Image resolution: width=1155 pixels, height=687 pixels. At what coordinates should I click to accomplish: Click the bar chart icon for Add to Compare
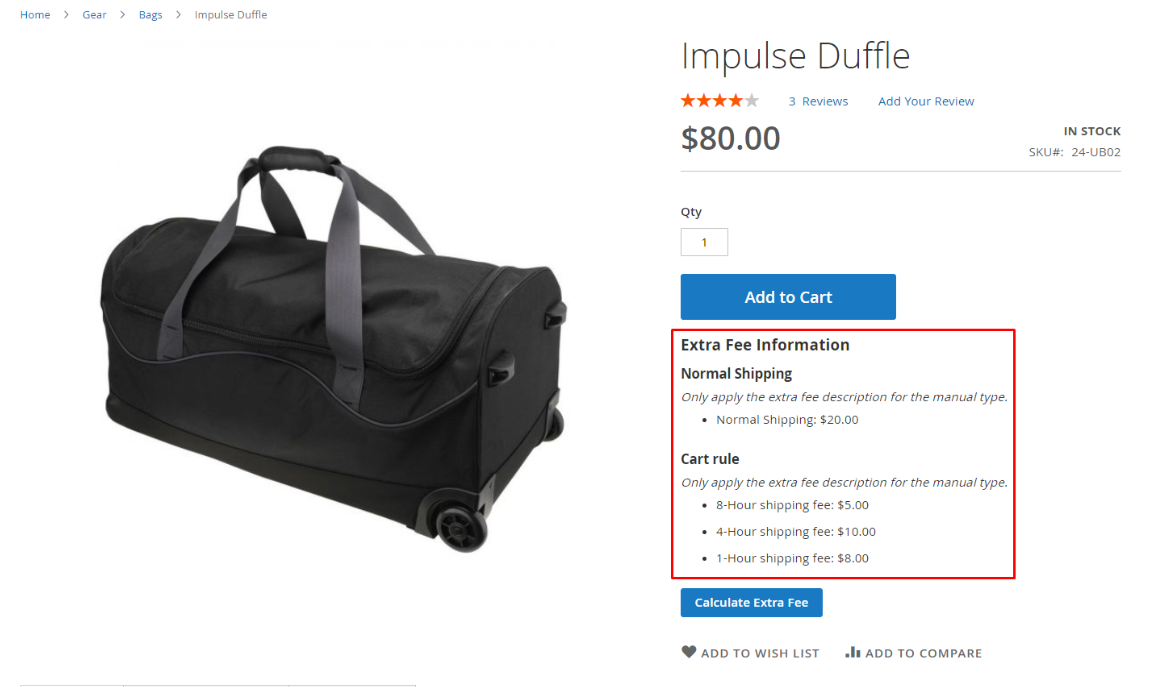pyautogui.click(x=853, y=652)
